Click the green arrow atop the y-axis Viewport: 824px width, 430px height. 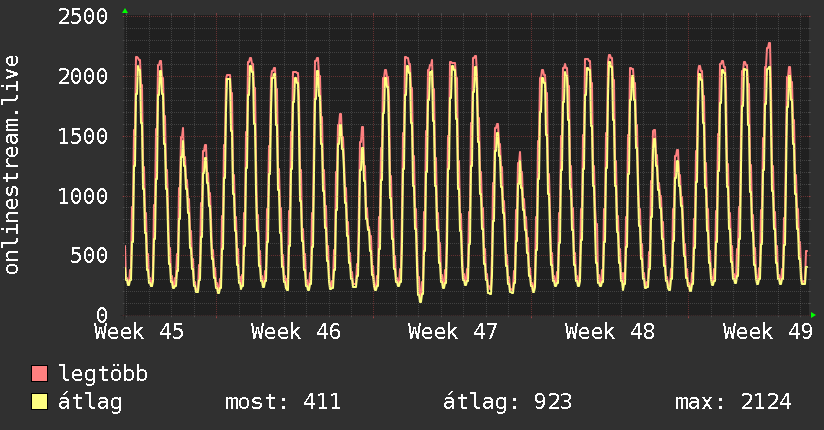pos(125,11)
